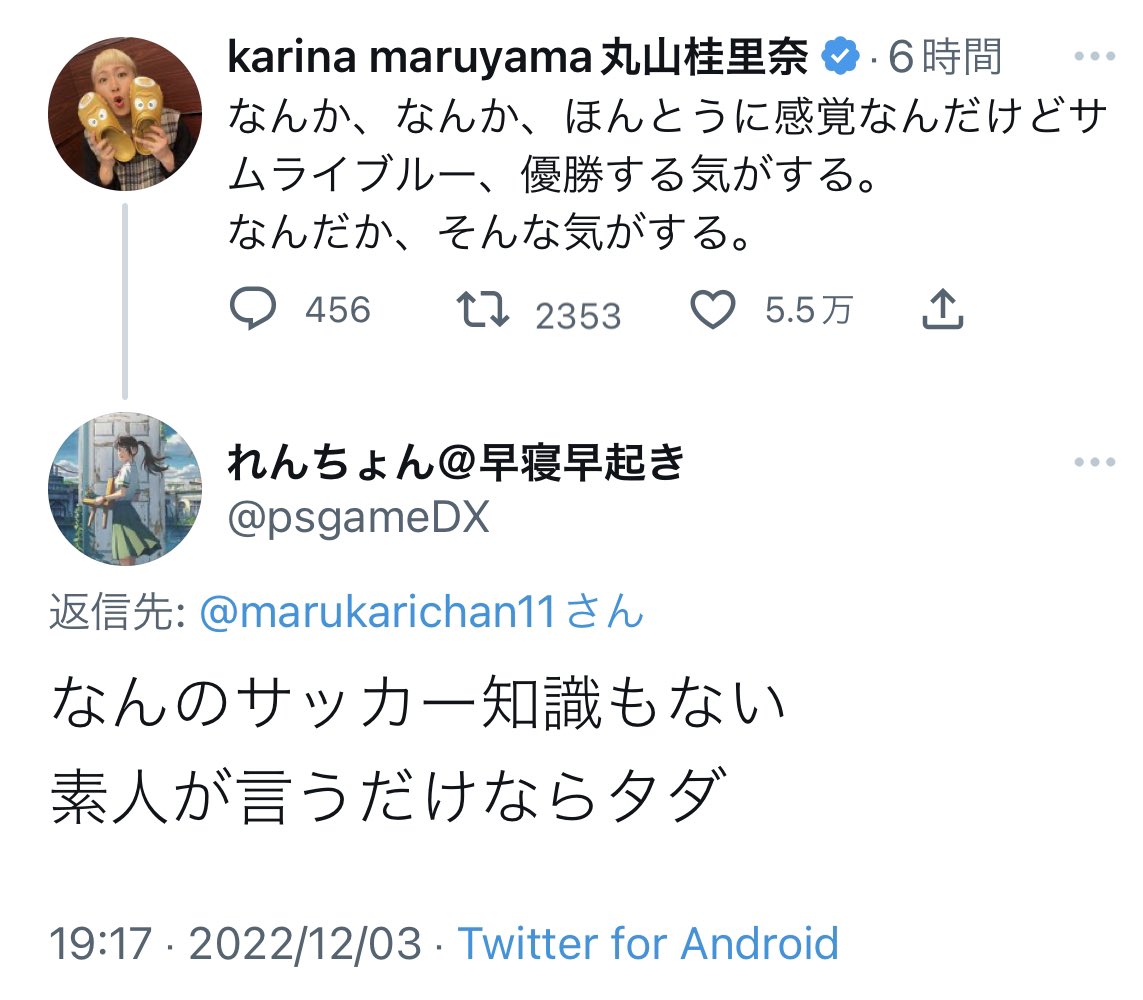Open more options on karina maruyama tweet

[1094, 56]
